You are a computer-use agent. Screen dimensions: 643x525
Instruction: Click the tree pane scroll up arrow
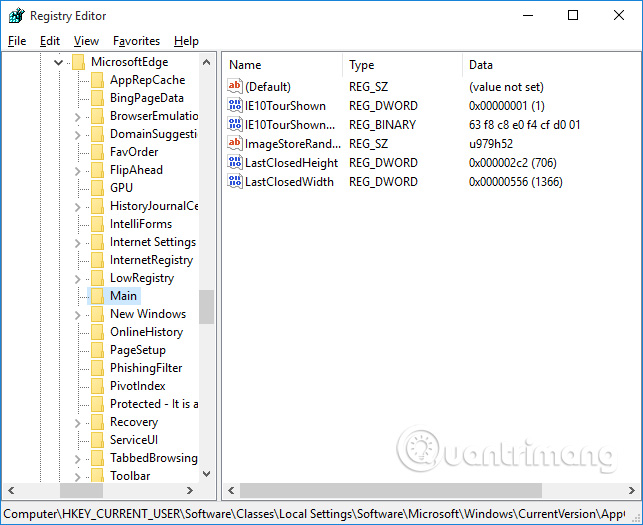pyautogui.click(x=207, y=62)
